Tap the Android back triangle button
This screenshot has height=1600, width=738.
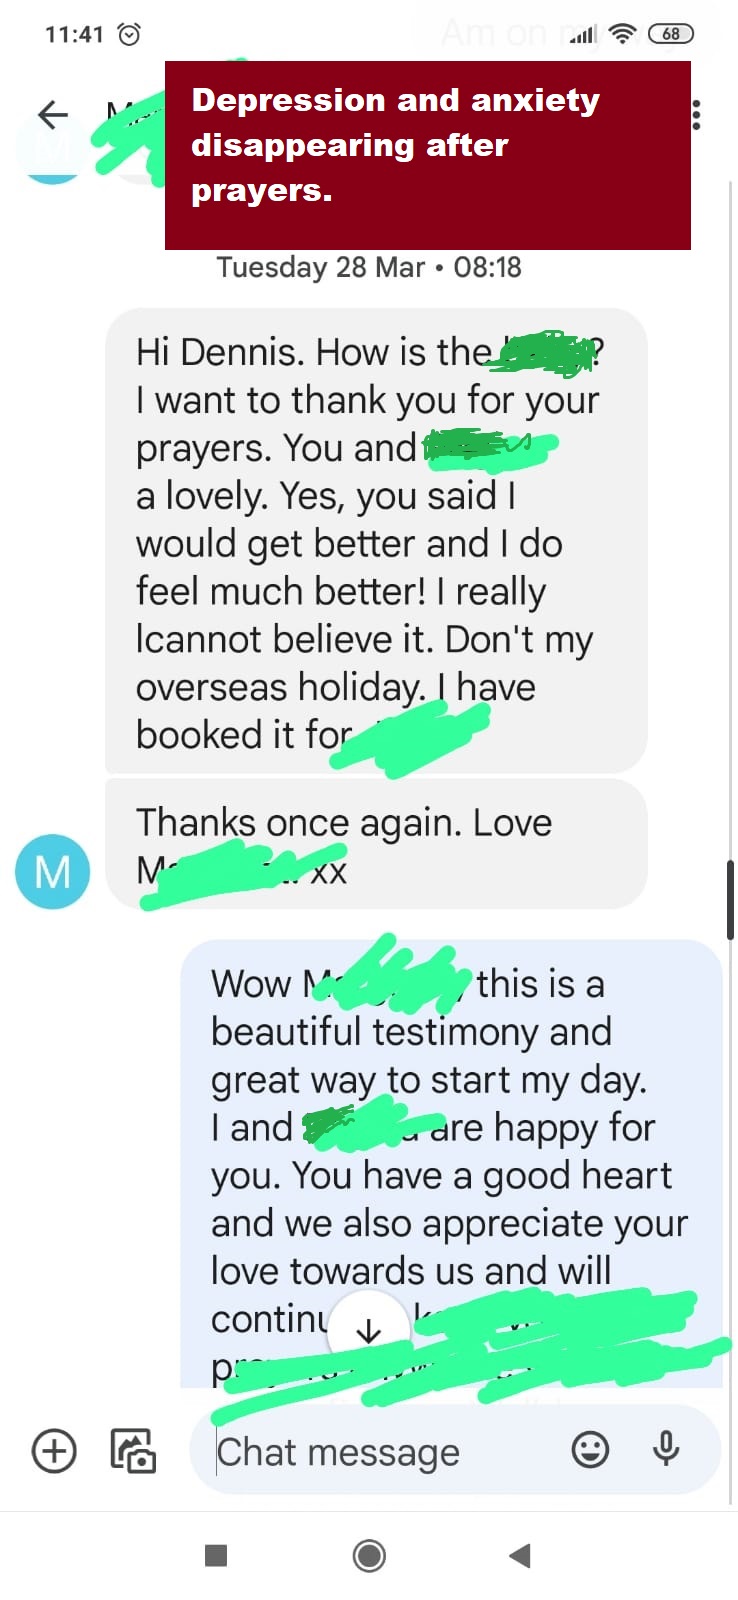point(519,1555)
